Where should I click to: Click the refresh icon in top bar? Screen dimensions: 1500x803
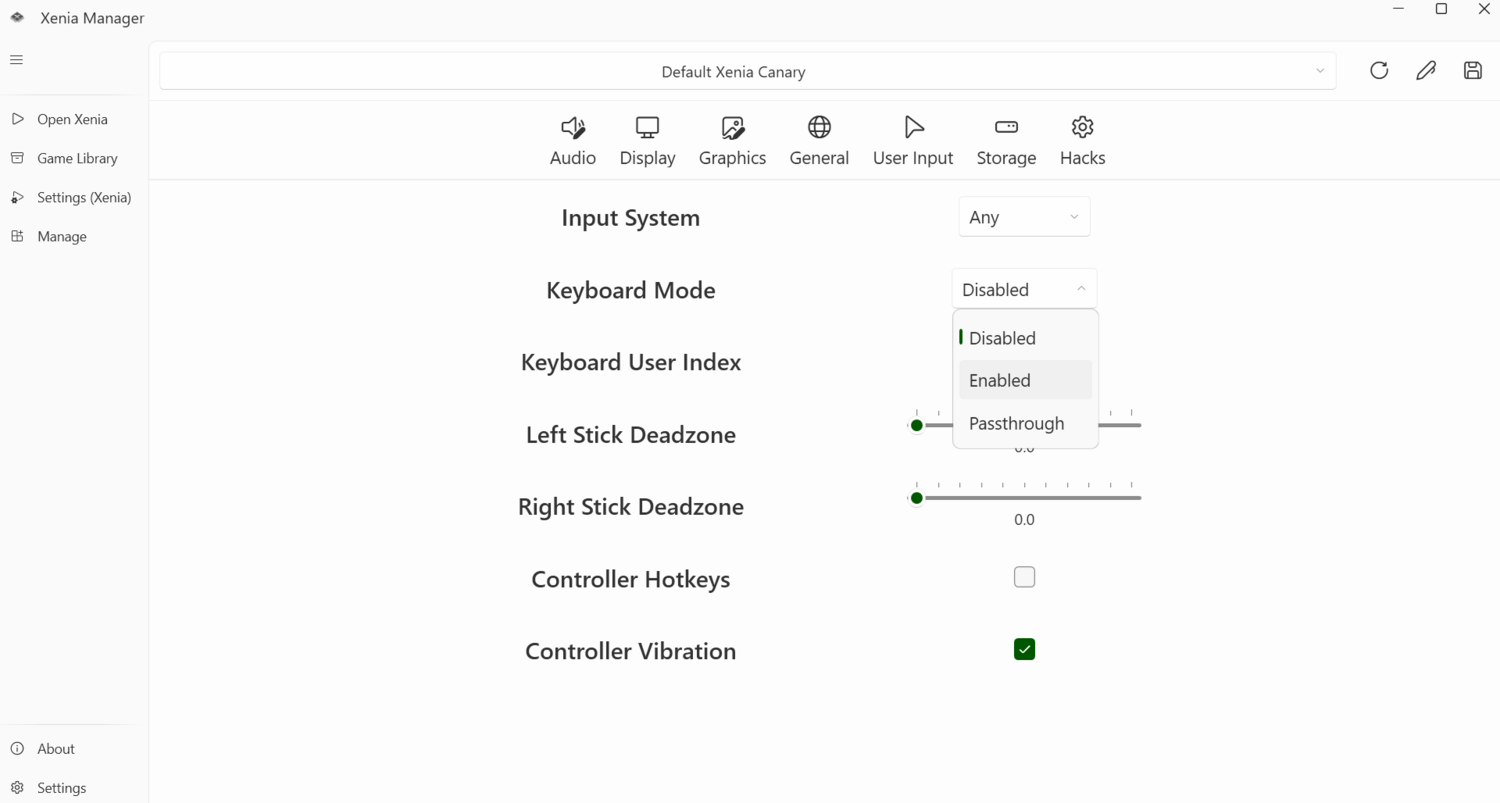[1379, 70]
